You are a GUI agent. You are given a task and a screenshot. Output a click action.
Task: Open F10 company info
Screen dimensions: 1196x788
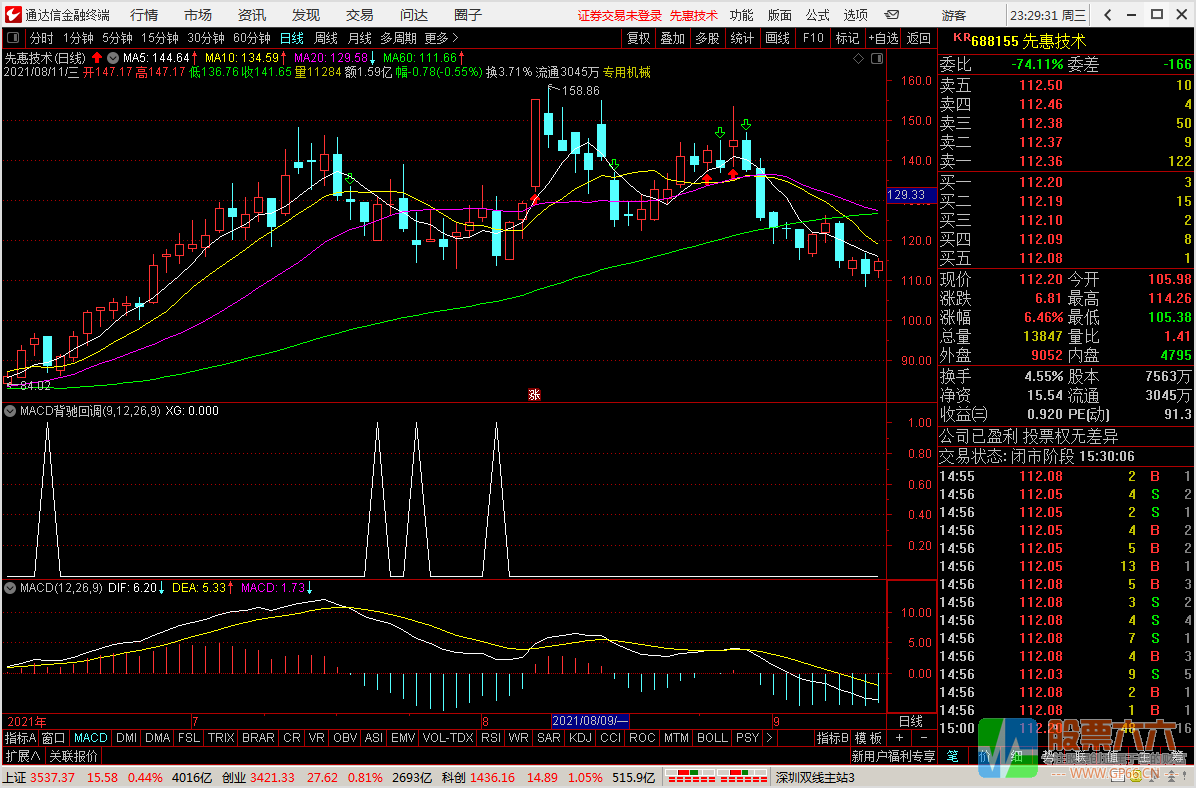tap(813, 37)
